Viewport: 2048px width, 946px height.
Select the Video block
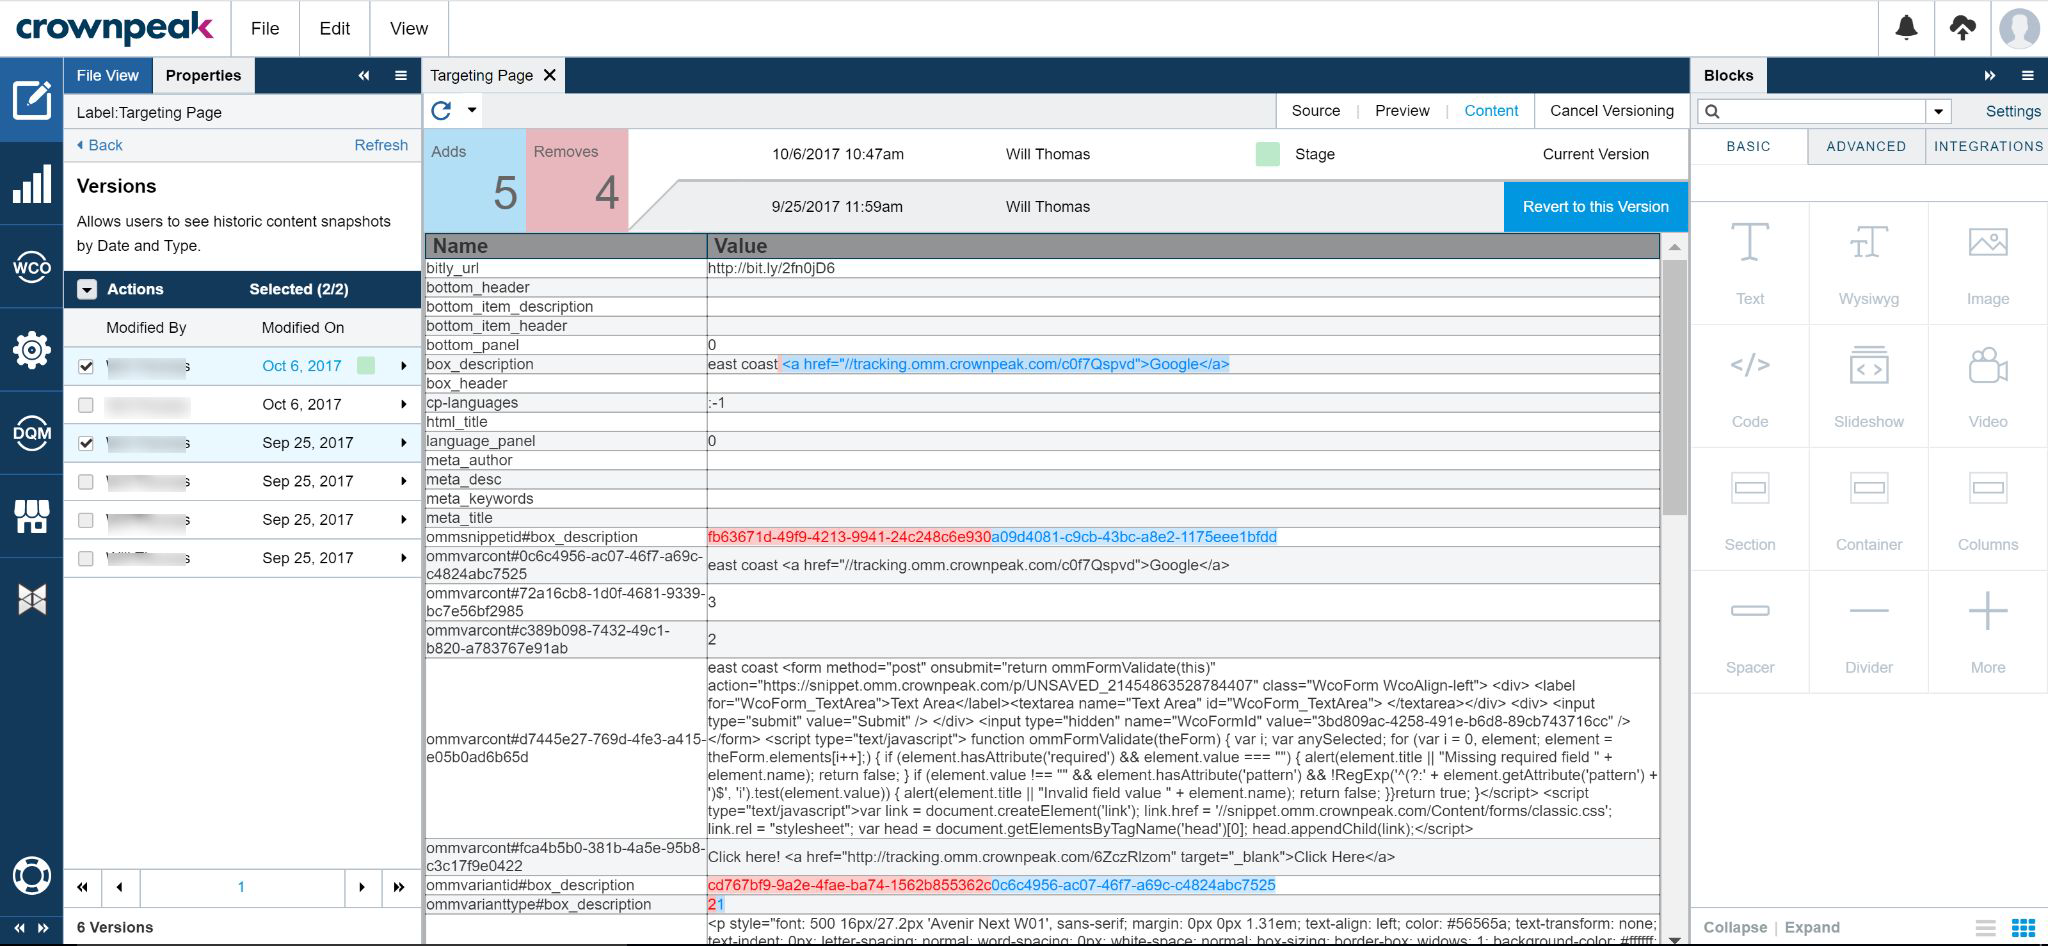point(1988,386)
